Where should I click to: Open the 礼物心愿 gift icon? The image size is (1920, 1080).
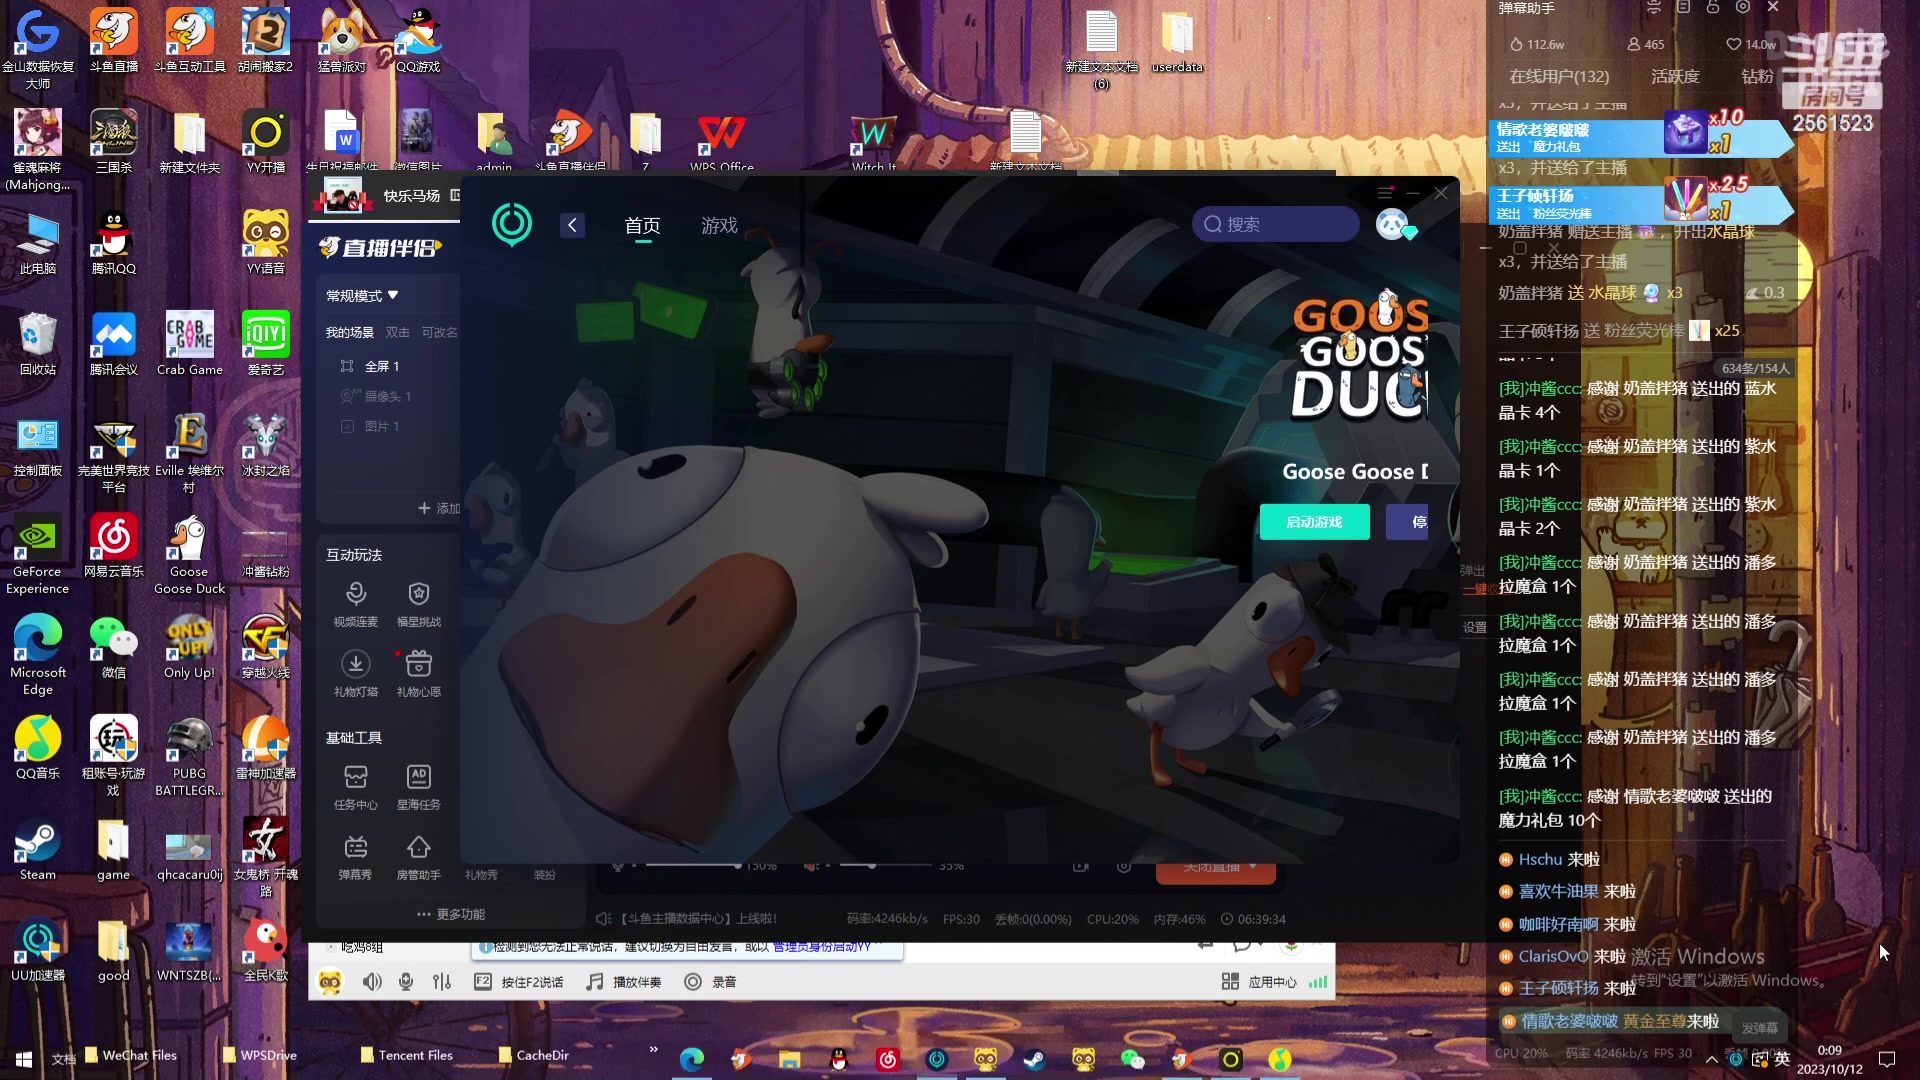coord(419,664)
